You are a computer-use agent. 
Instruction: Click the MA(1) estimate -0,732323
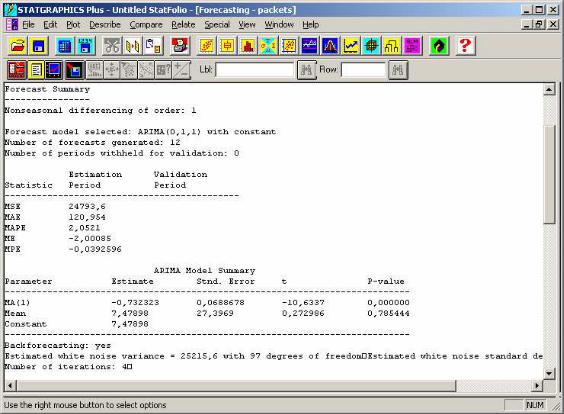point(135,302)
